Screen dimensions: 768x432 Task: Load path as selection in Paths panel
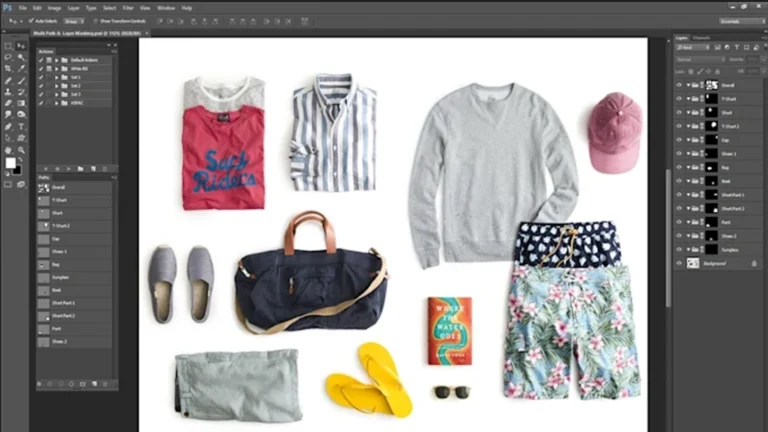[61, 384]
